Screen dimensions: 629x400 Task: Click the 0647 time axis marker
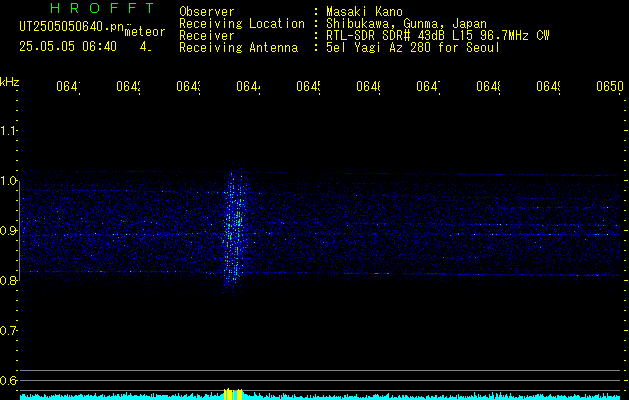pos(428,87)
